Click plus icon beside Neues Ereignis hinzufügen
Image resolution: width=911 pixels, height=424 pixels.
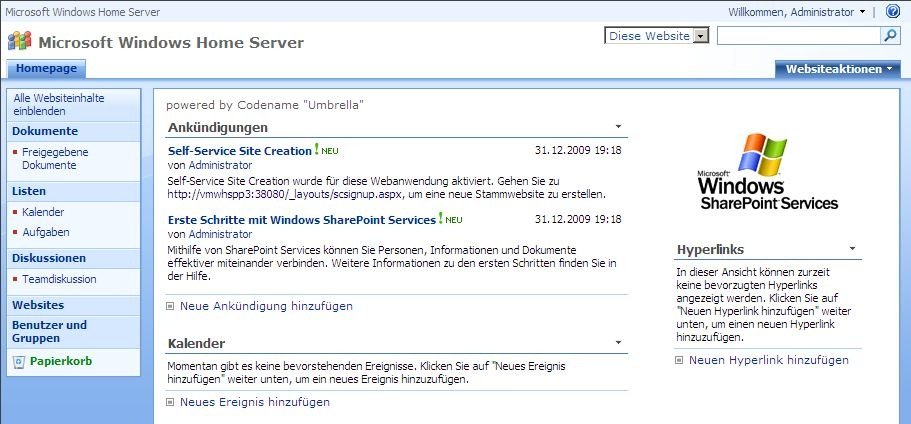click(170, 402)
